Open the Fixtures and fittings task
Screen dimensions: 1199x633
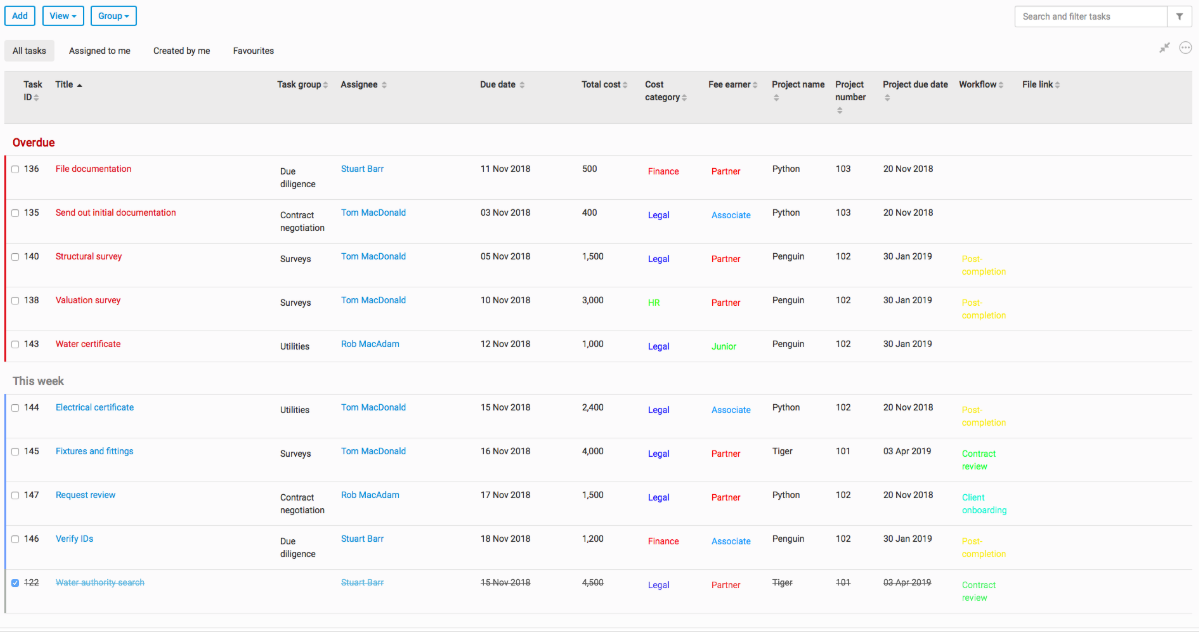[x=94, y=451]
